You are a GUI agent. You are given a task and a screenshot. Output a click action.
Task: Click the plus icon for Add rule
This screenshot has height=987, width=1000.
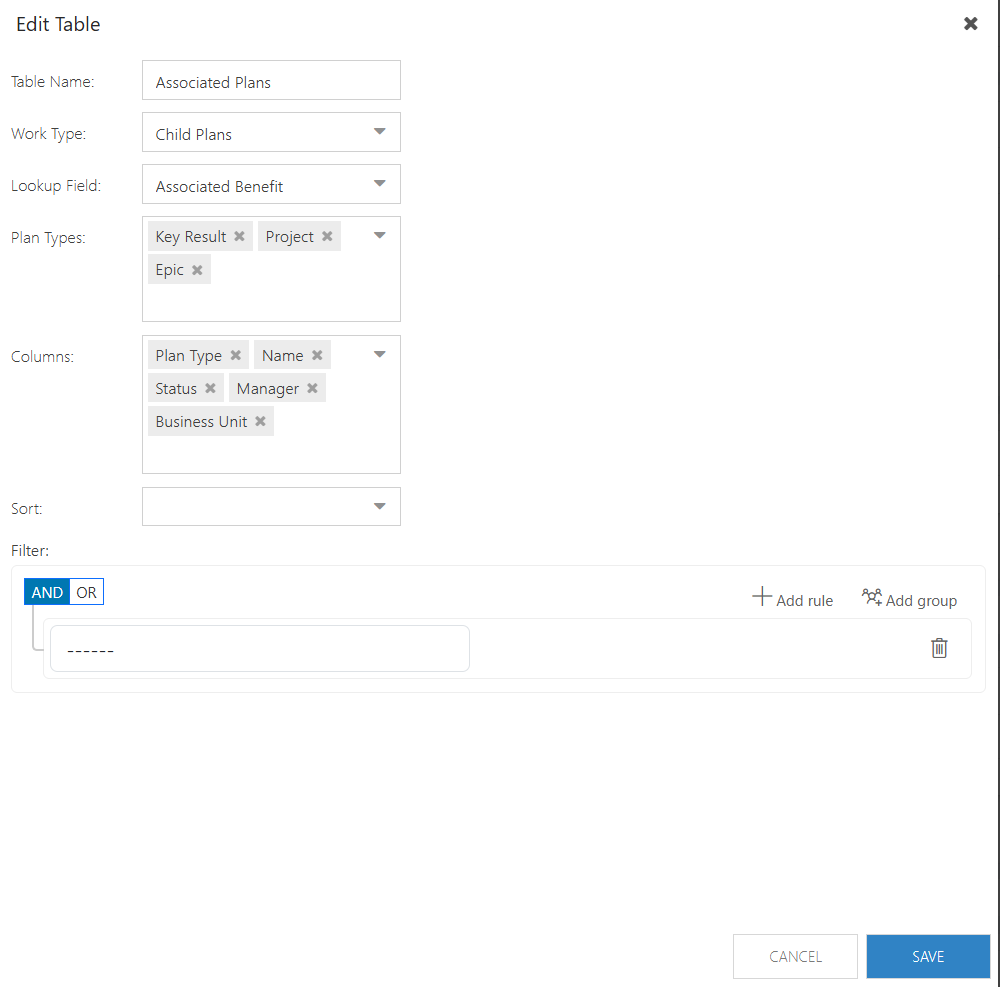(x=761, y=597)
